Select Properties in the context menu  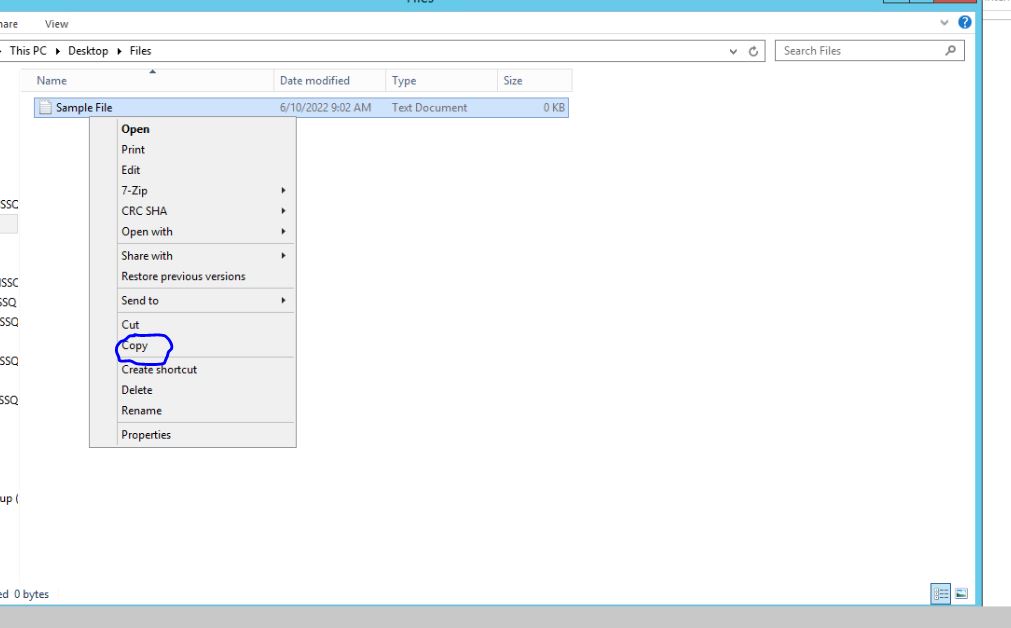click(146, 435)
